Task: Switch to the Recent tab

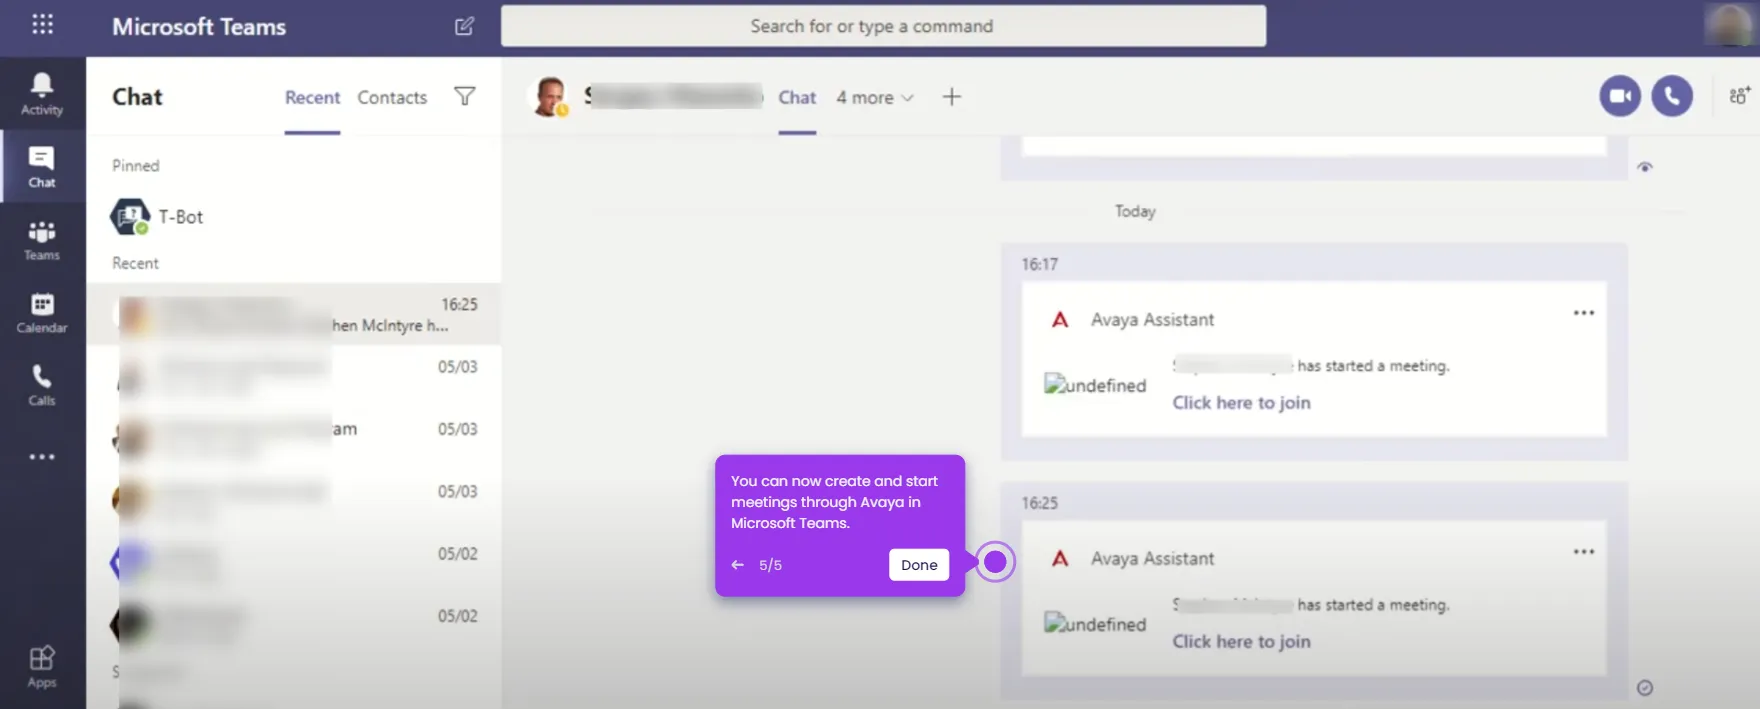Action: tap(312, 97)
